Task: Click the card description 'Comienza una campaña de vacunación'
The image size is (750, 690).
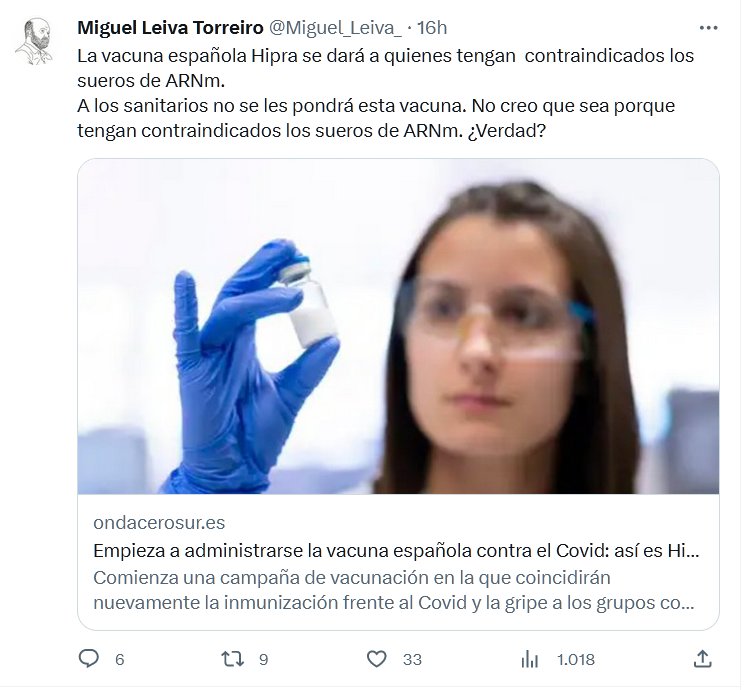Action: point(393,590)
